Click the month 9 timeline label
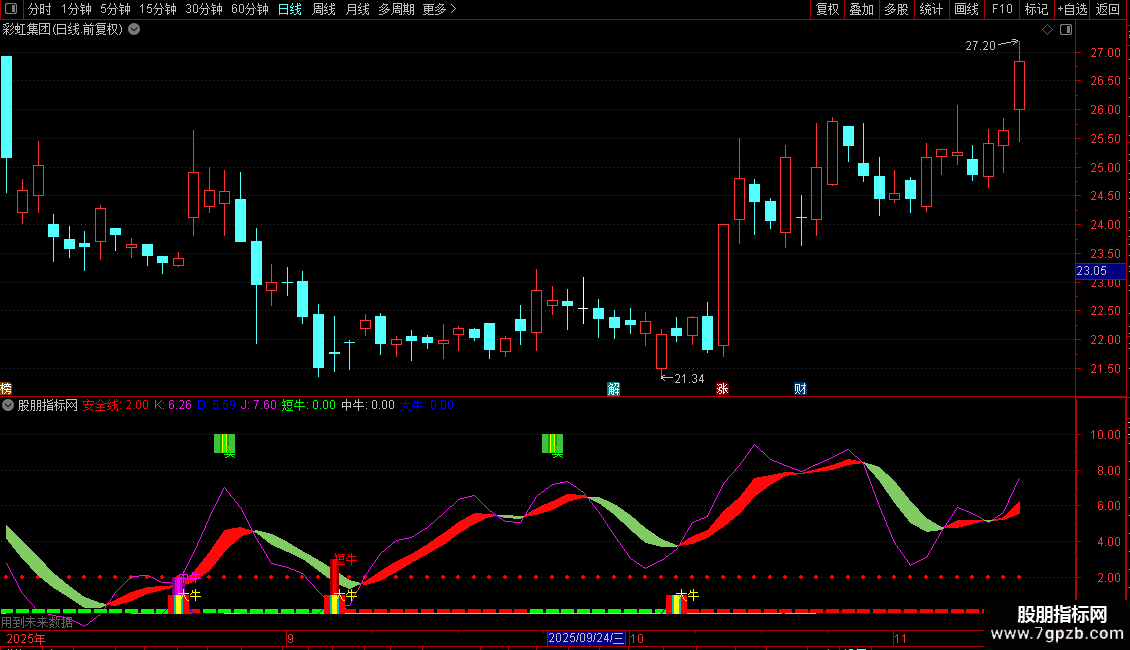1130x650 pixels. 290,638
